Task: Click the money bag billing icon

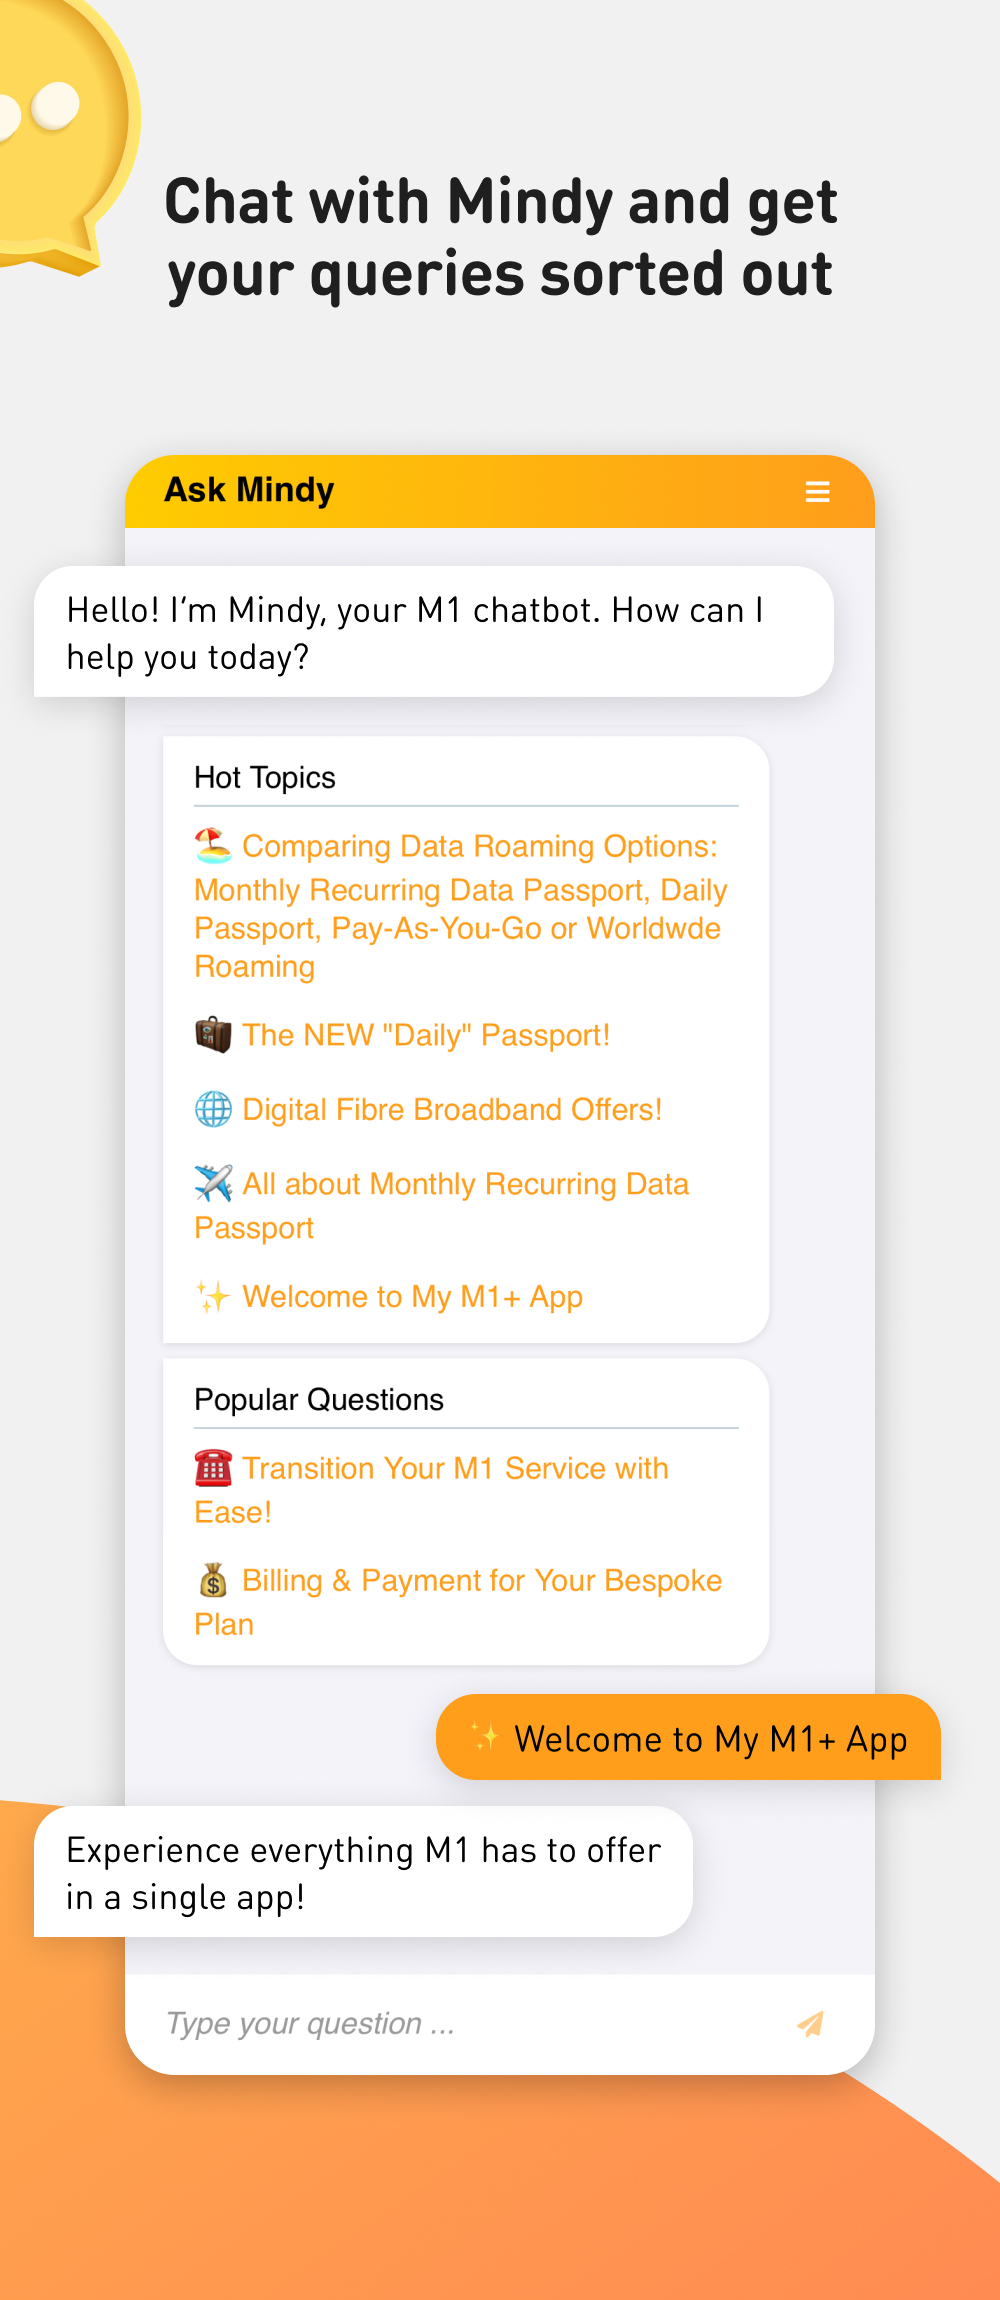Action: (213, 1580)
